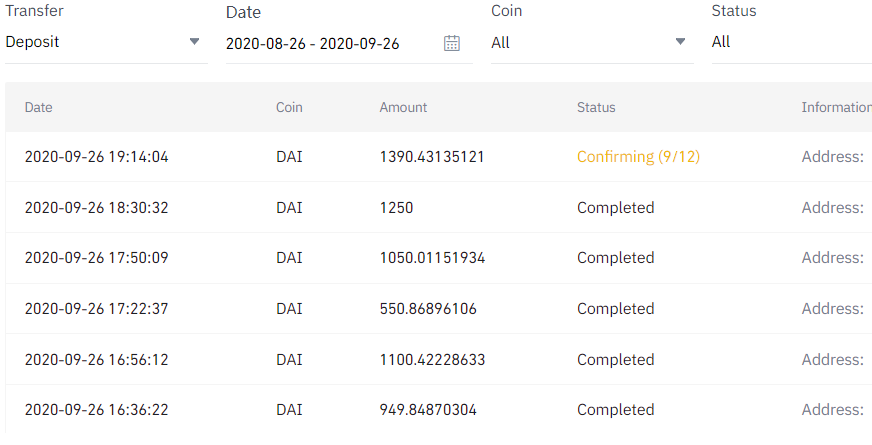The height and width of the screenshot is (445, 872).
Task: Click the Status column header
Action: tap(596, 107)
